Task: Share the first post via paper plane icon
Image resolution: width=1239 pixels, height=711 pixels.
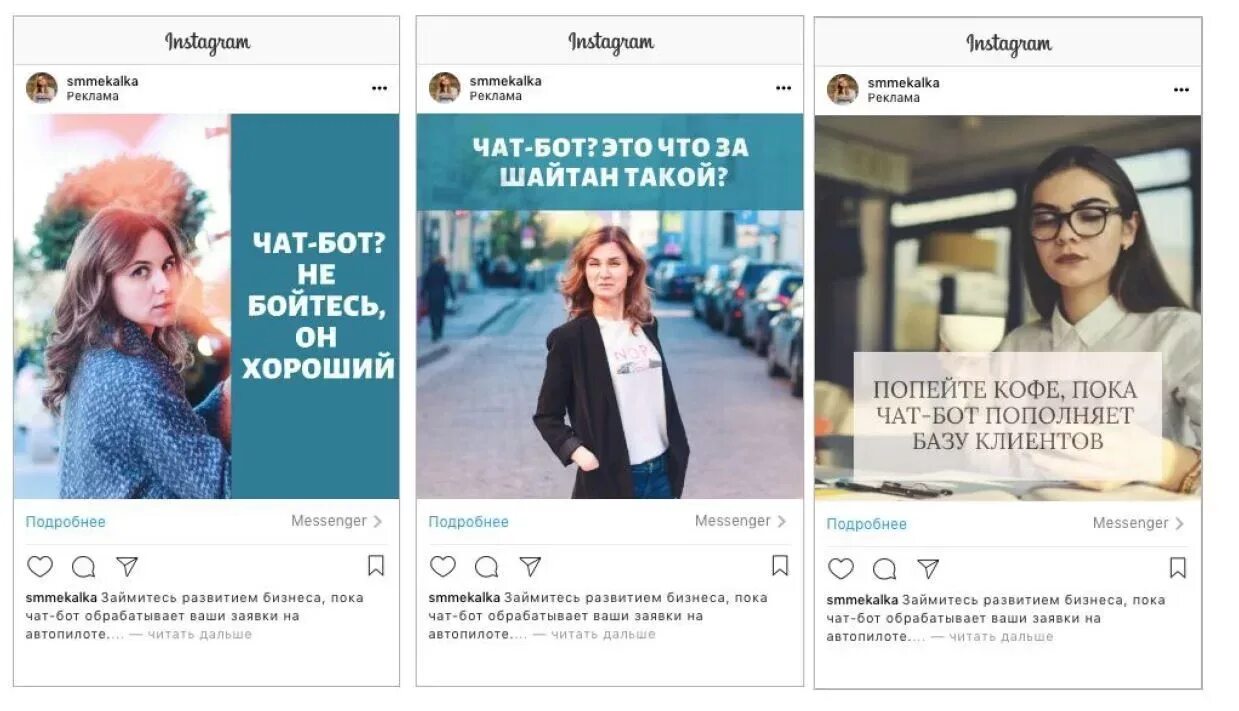Action: pyautogui.click(x=127, y=566)
